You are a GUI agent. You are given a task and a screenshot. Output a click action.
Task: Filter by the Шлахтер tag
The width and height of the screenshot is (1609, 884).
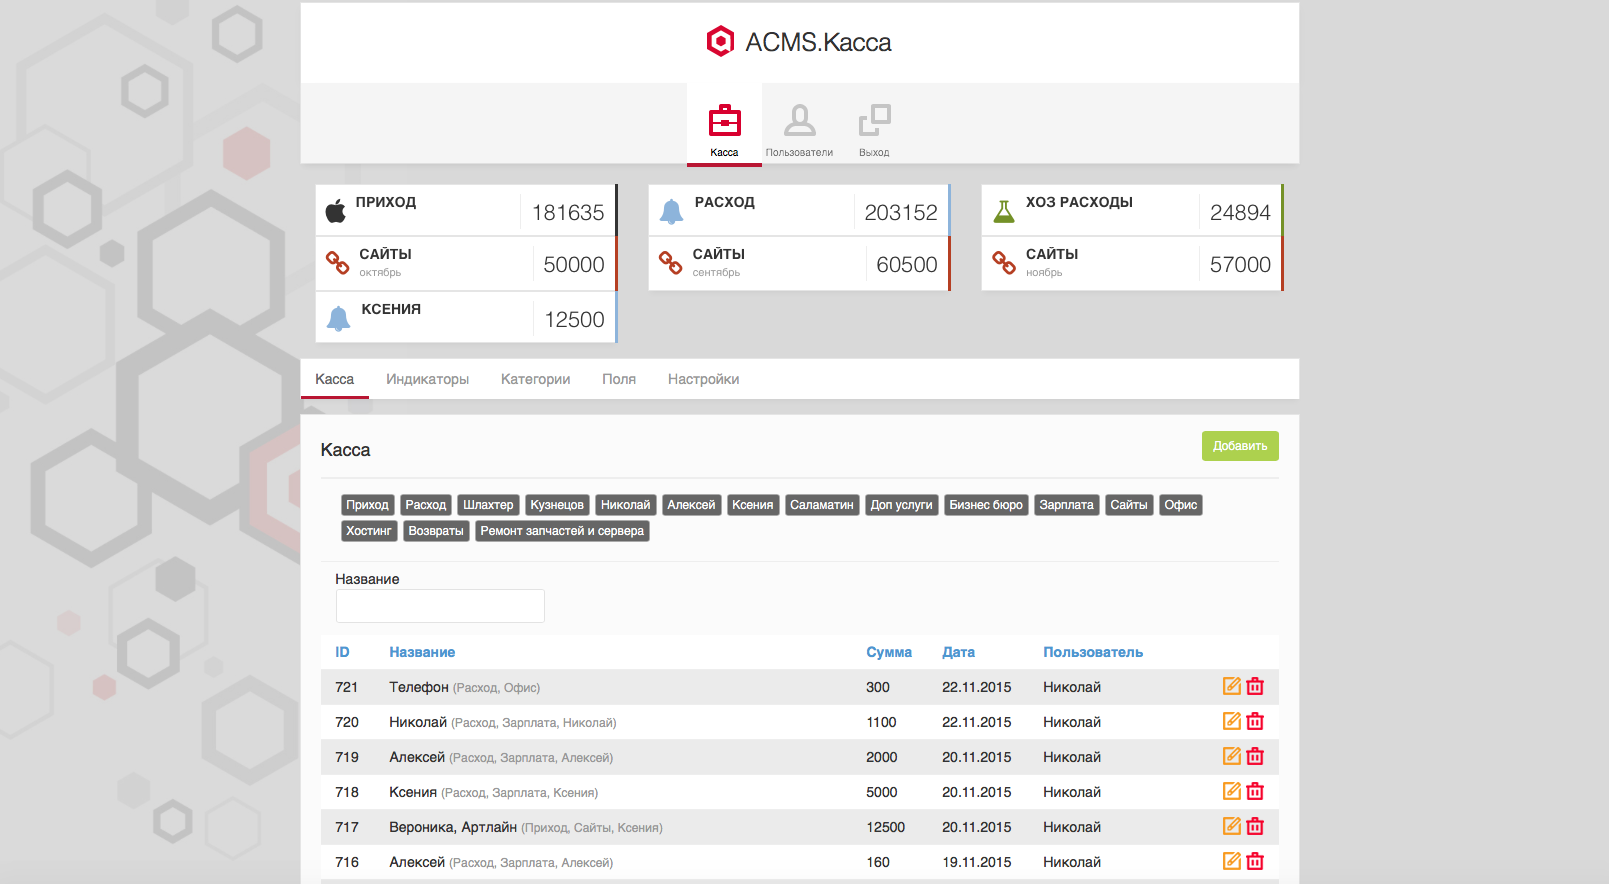click(x=488, y=505)
